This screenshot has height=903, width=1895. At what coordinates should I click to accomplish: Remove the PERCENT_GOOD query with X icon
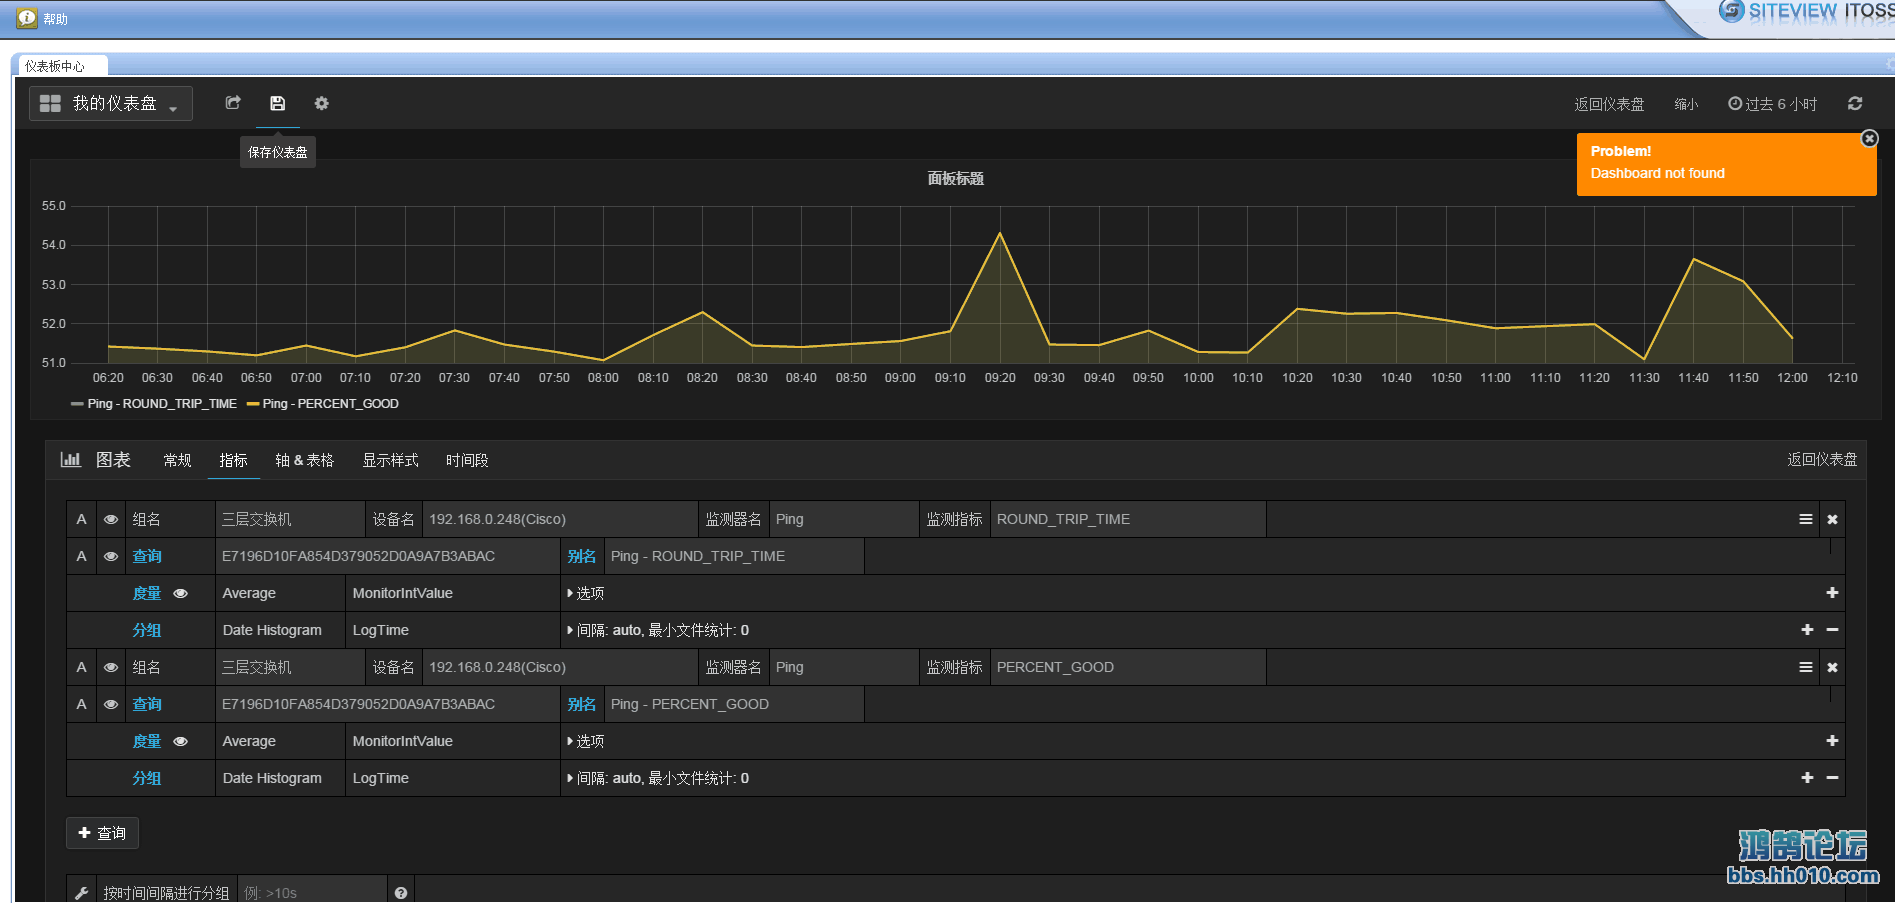pos(1832,667)
